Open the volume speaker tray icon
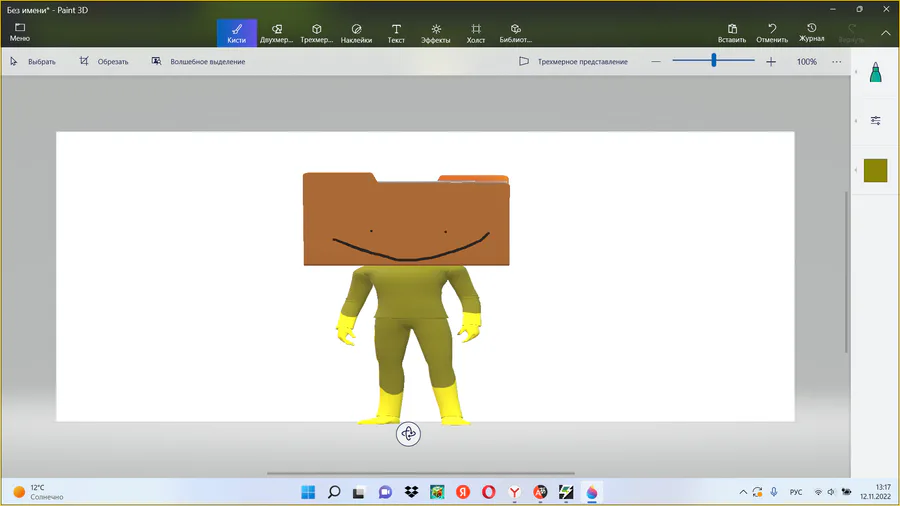The height and width of the screenshot is (506, 900). pyautogui.click(x=831, y=492)
